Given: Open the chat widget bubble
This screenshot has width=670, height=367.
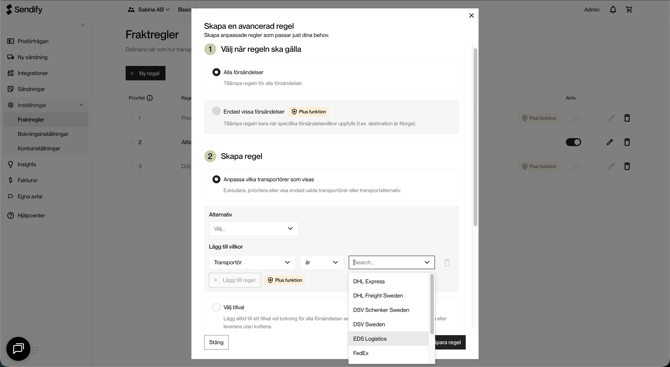Looking at the screenshot, I should tap(18, 349).
